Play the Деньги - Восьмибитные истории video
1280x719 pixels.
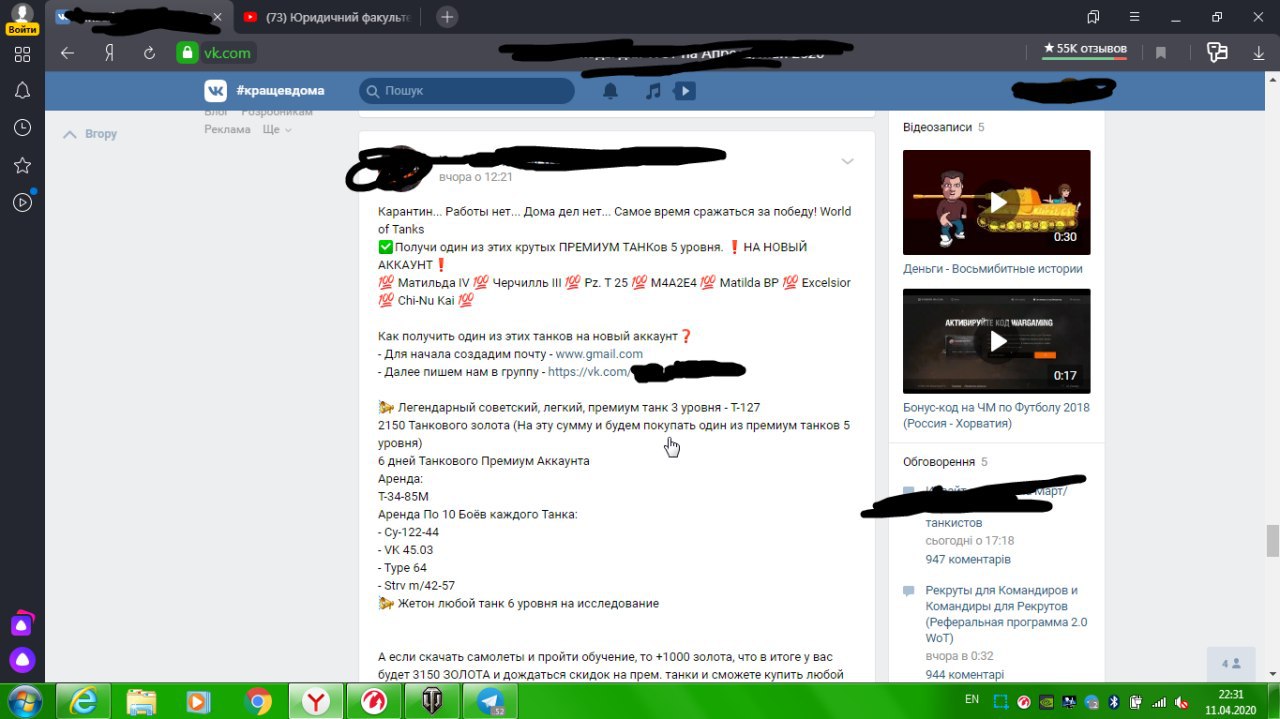point(997,203)
